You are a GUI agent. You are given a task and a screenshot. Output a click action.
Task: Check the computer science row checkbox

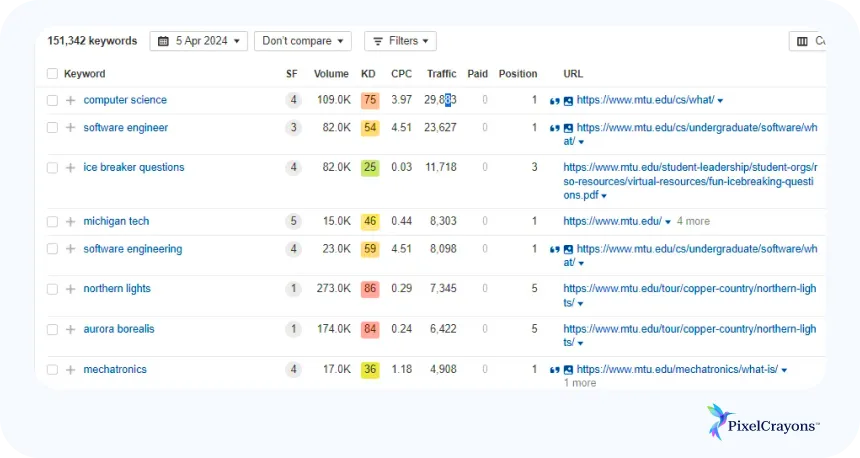(52, 100)
